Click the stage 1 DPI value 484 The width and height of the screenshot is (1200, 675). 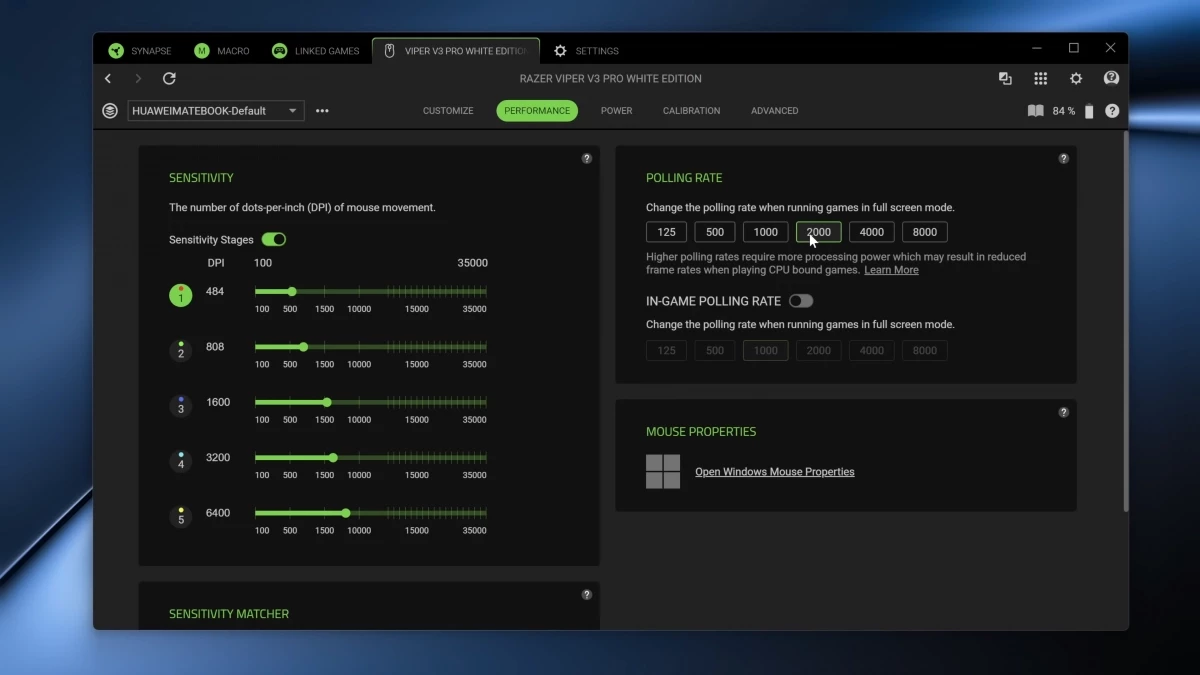[215, 292]
